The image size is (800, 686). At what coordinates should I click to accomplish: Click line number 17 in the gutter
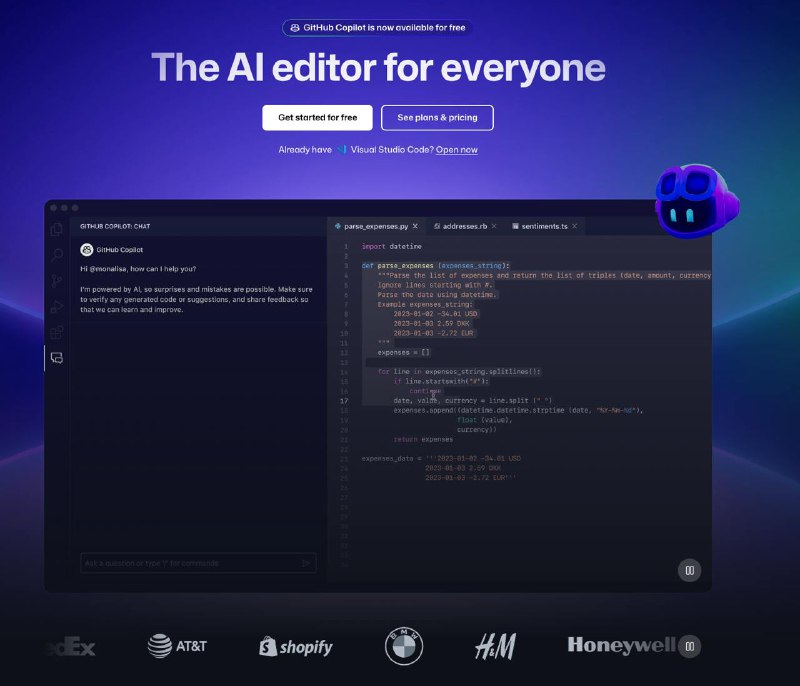point(344,401)
